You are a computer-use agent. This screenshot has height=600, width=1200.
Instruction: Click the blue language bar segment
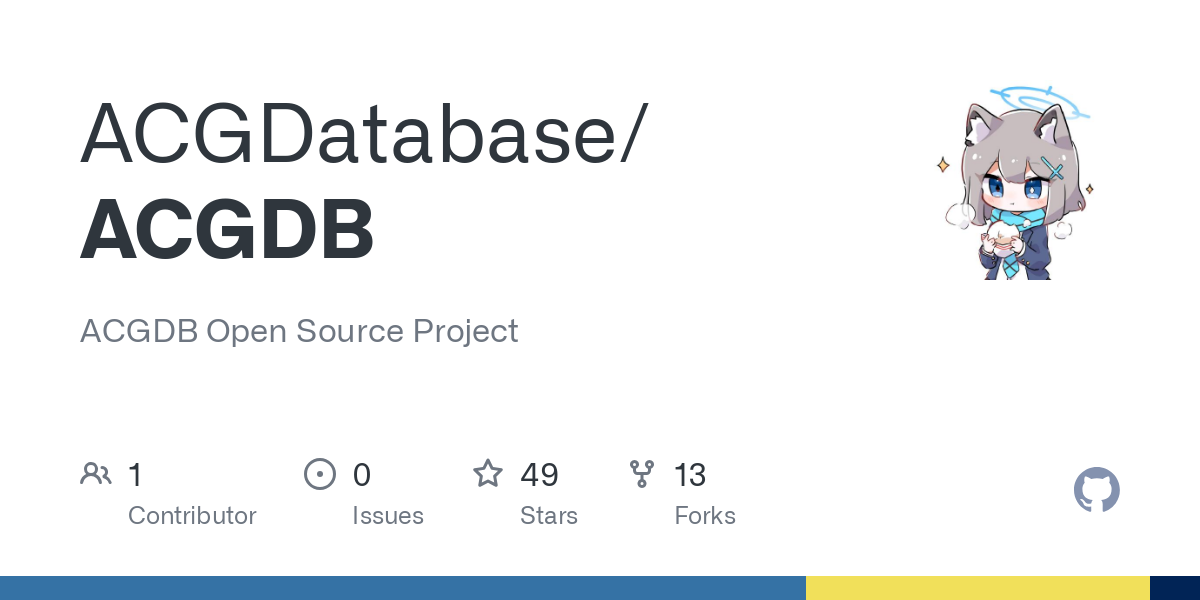tap(402, 588)
